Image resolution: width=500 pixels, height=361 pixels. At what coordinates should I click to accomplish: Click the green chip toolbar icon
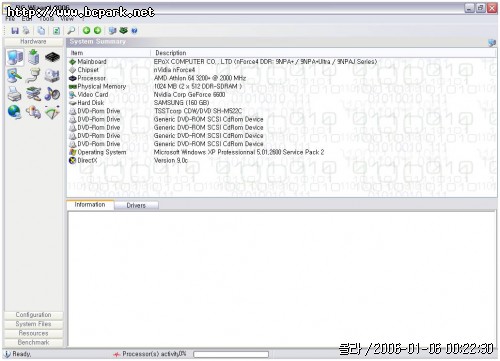(123, 31)
